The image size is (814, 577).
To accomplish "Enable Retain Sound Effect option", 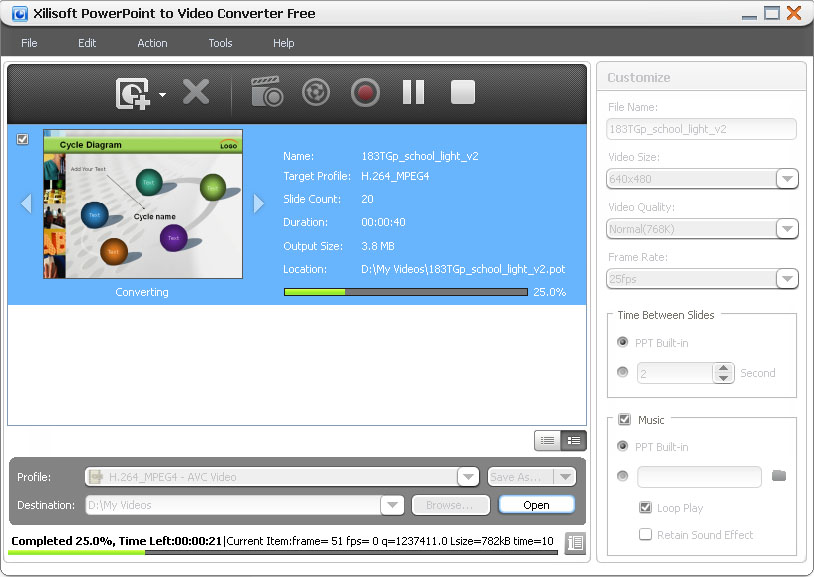I will click(x=645, y=535).
